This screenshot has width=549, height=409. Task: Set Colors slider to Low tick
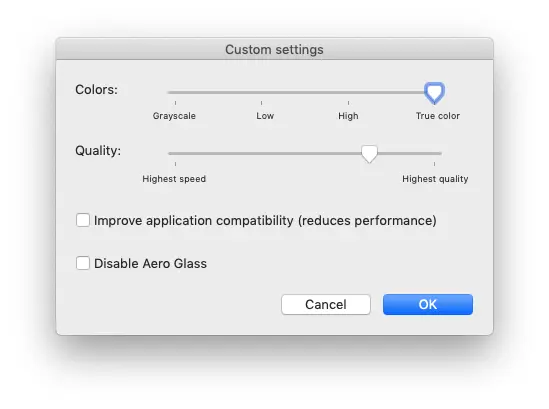tap(262, 92)
